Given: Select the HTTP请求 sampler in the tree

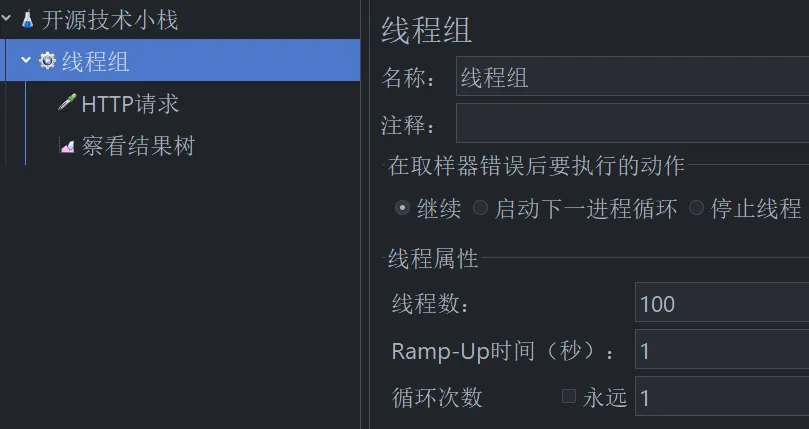Looking at the screenshot, I should pyautogui.click(x=130, y=104).
